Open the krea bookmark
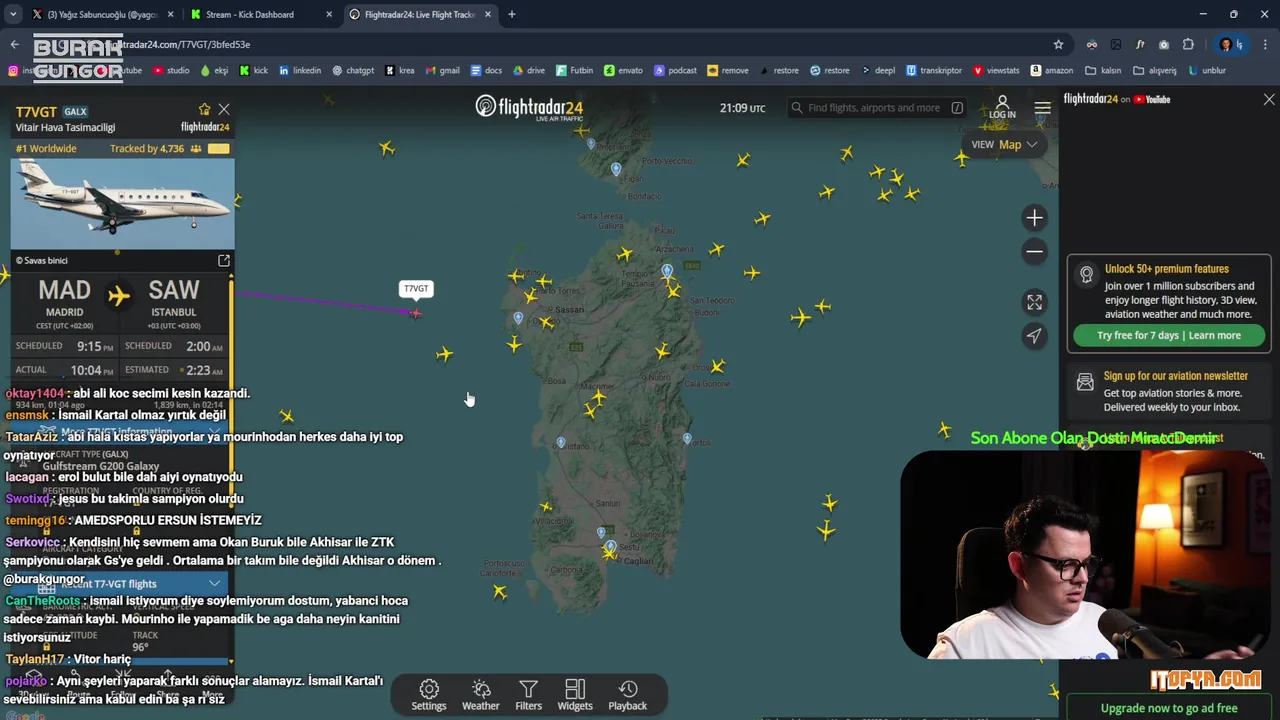The height and width of the screenshot is (720, 1280). point(400,70)
